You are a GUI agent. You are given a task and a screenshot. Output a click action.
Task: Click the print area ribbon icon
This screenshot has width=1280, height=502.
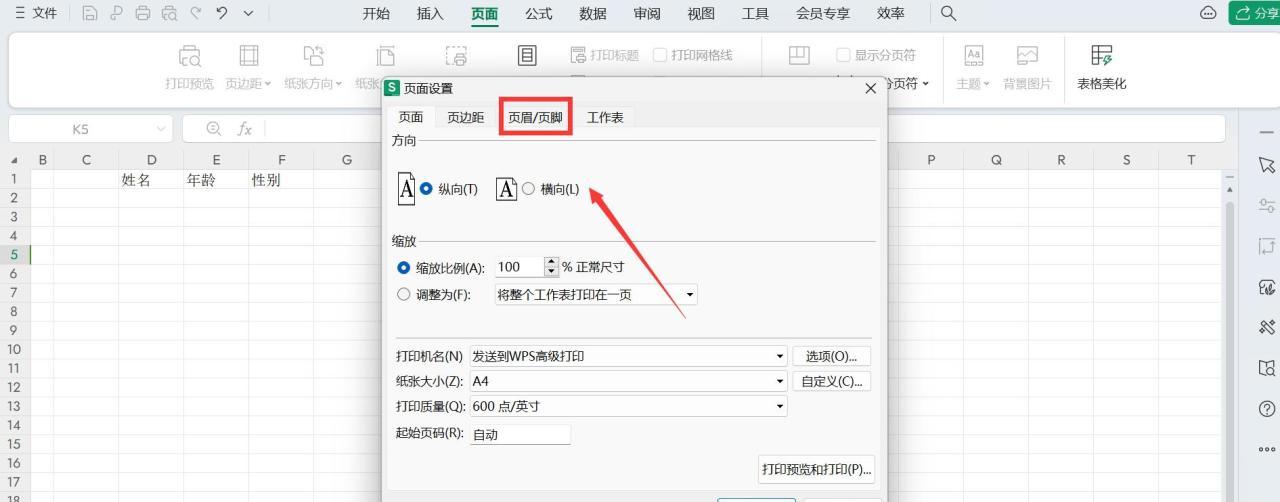point(456,57)
